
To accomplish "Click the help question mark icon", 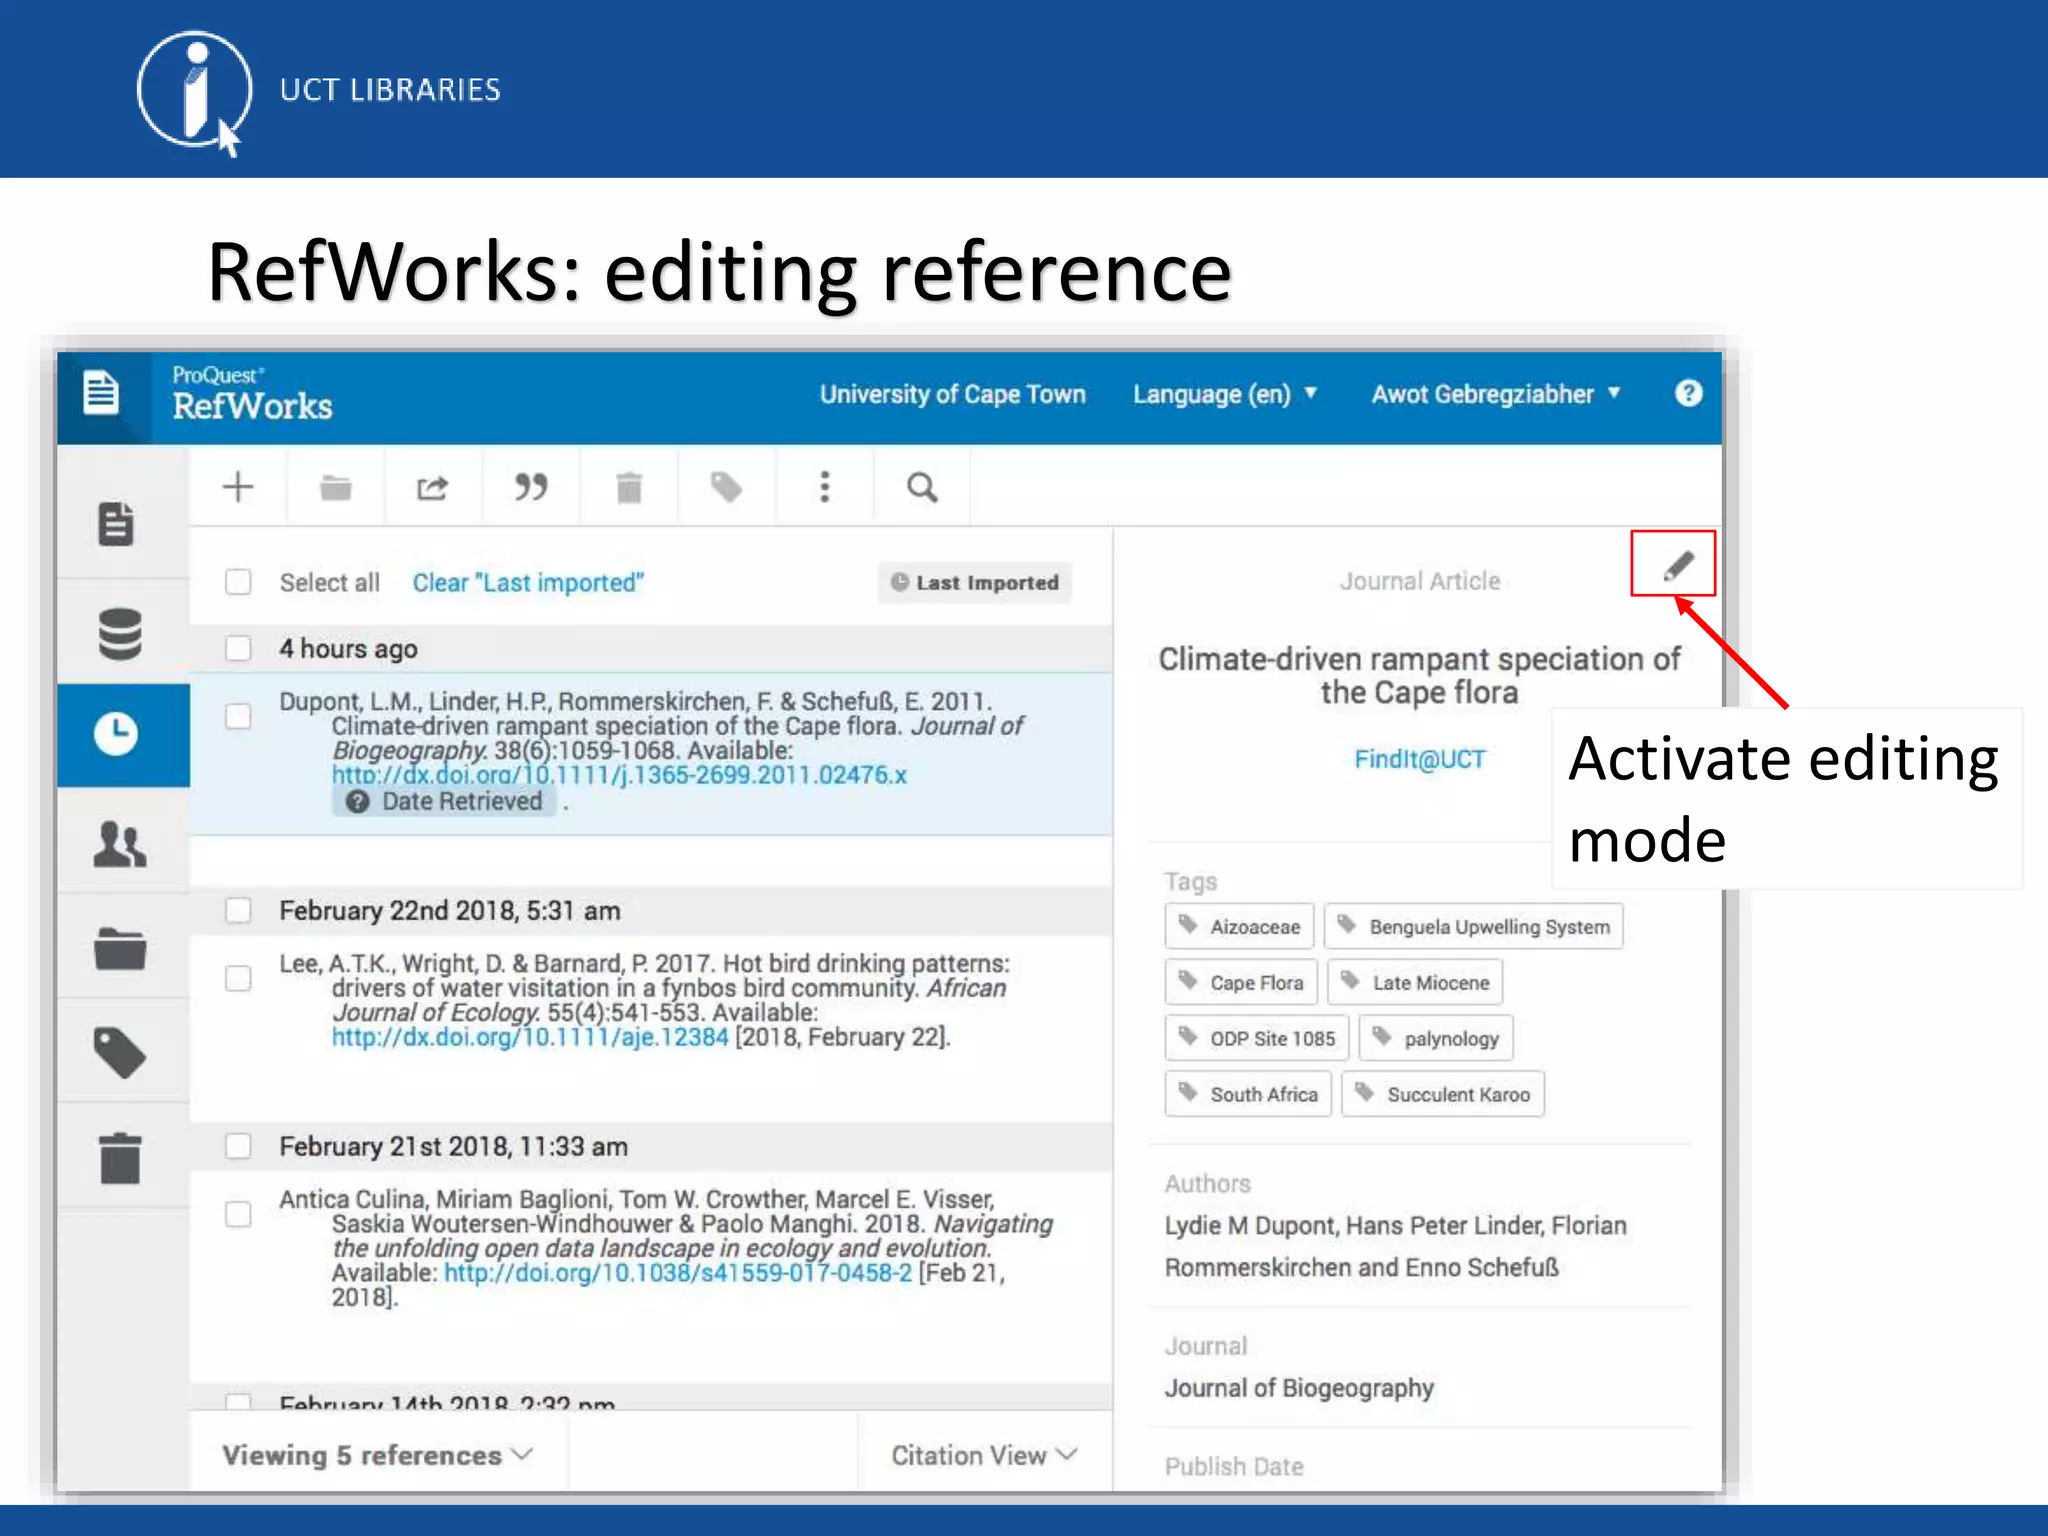I will (x=1688, y=393).
